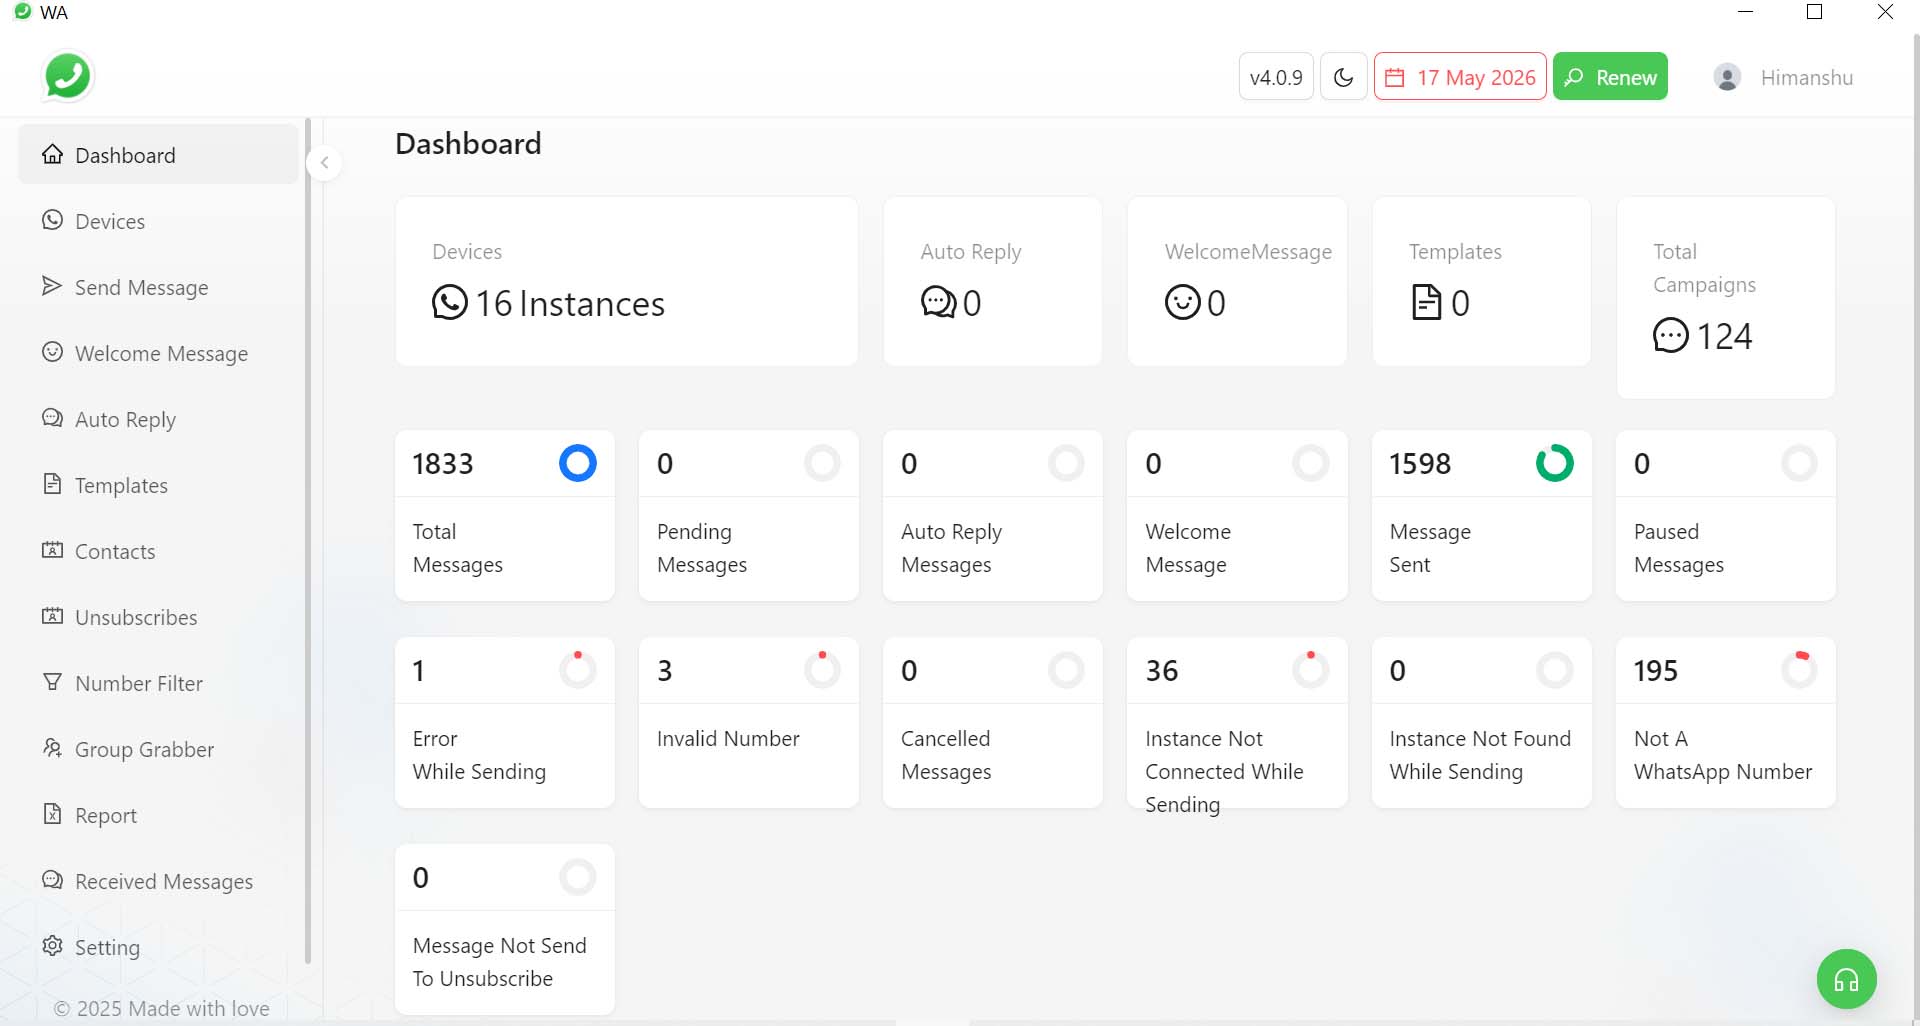
Task: Click the Number Filter funnel icon
Action: point(52,682)
